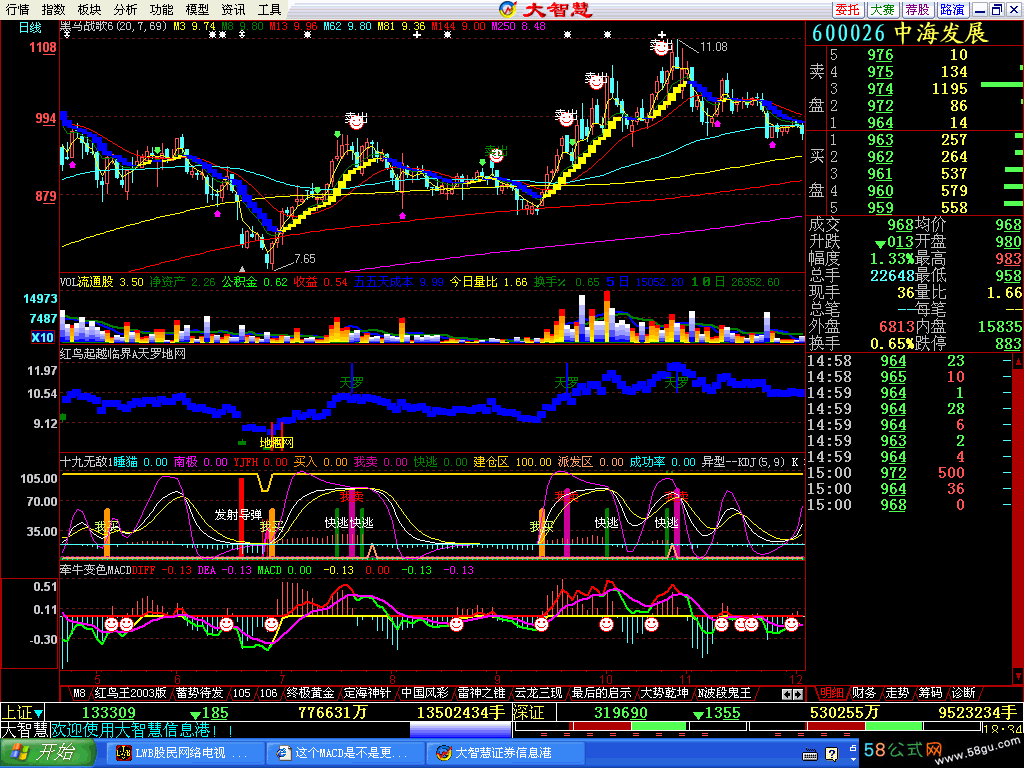Click the 委托 trading button

point(848,10)
